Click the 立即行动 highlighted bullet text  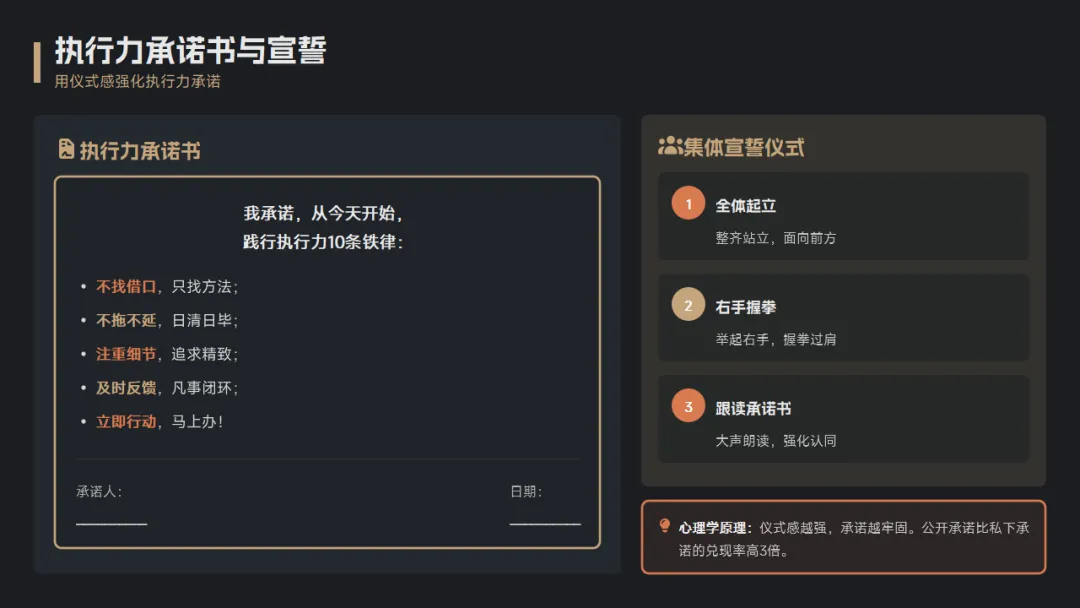click(126, 421)
